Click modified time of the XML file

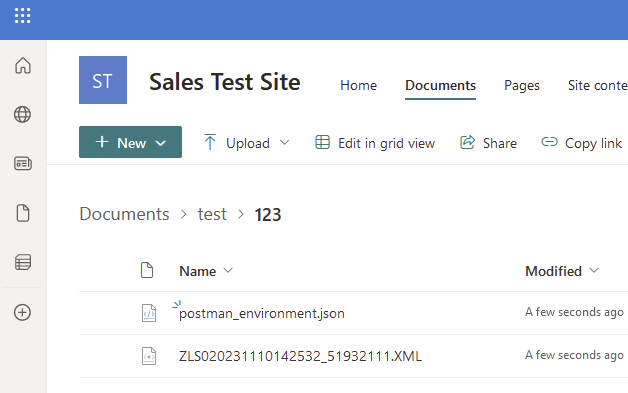(574, 355)
